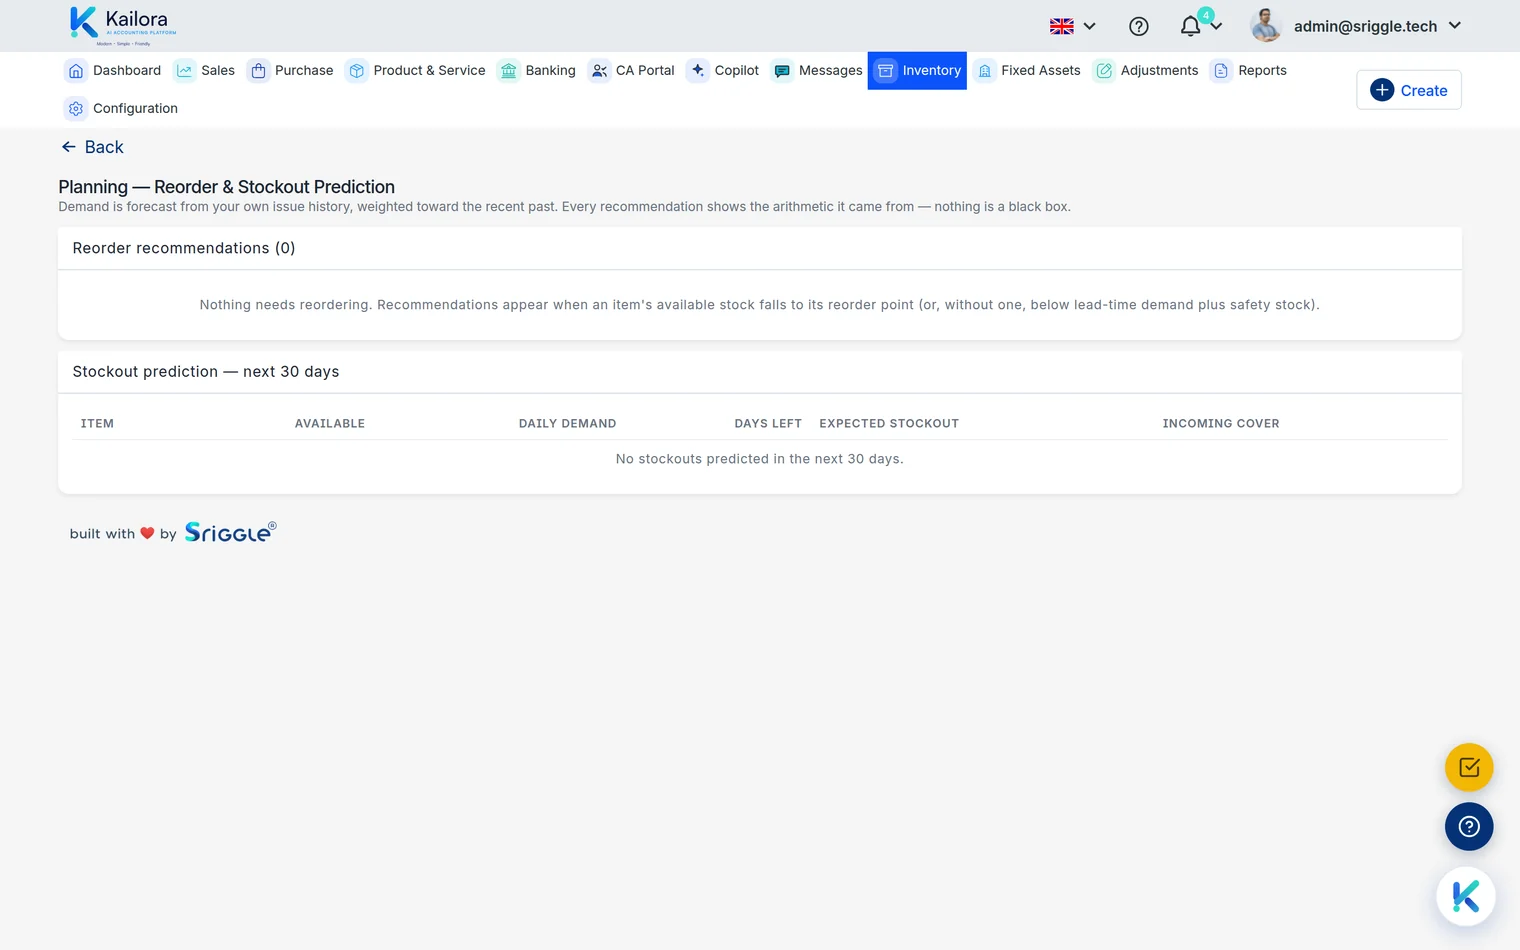Open the help question-mark icon in header
Viewport: 1520px width, 950px height.
(x=1139, y=27)
